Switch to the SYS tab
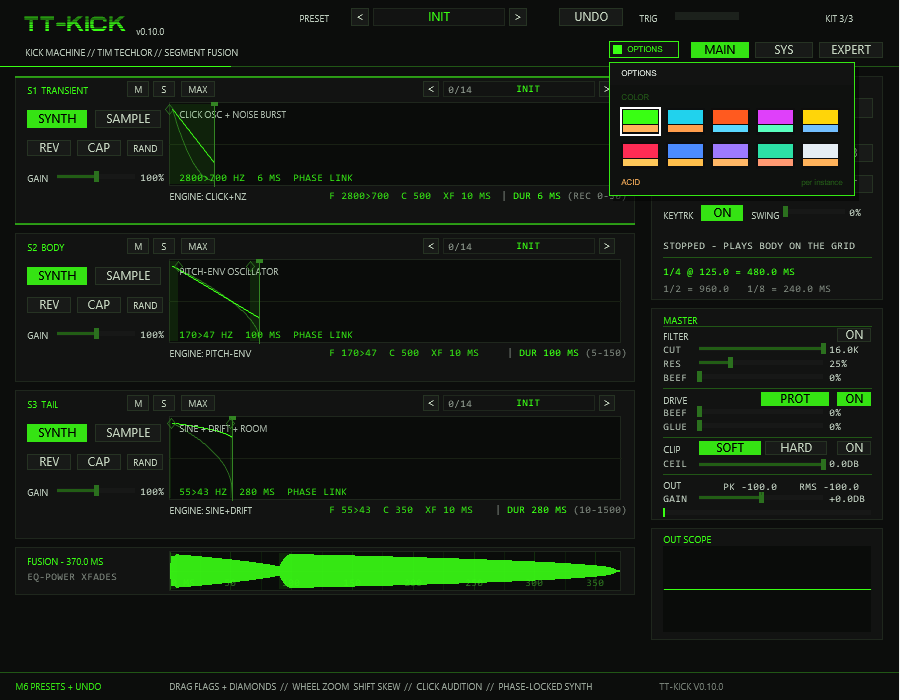The width and height of the screenshot is (900, 700). 783,50
